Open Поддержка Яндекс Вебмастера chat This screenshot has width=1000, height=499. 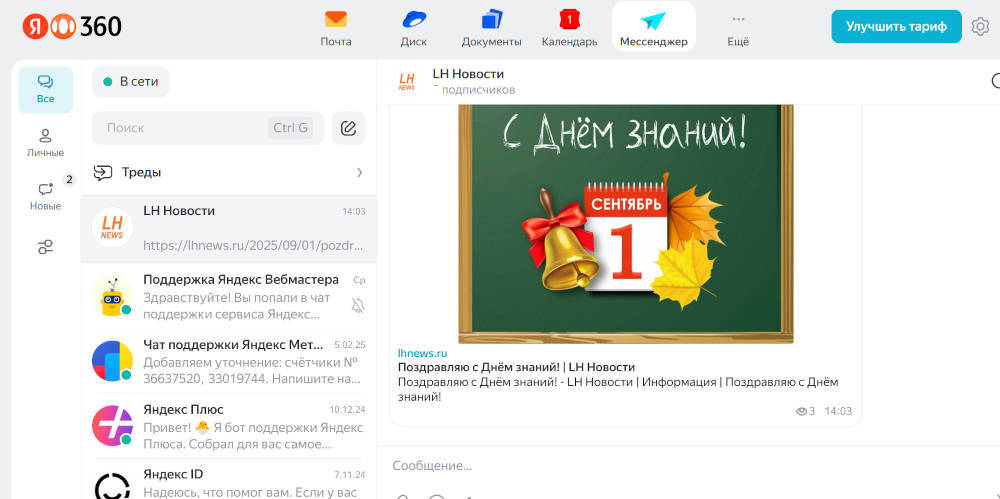(x=228, y=296)
